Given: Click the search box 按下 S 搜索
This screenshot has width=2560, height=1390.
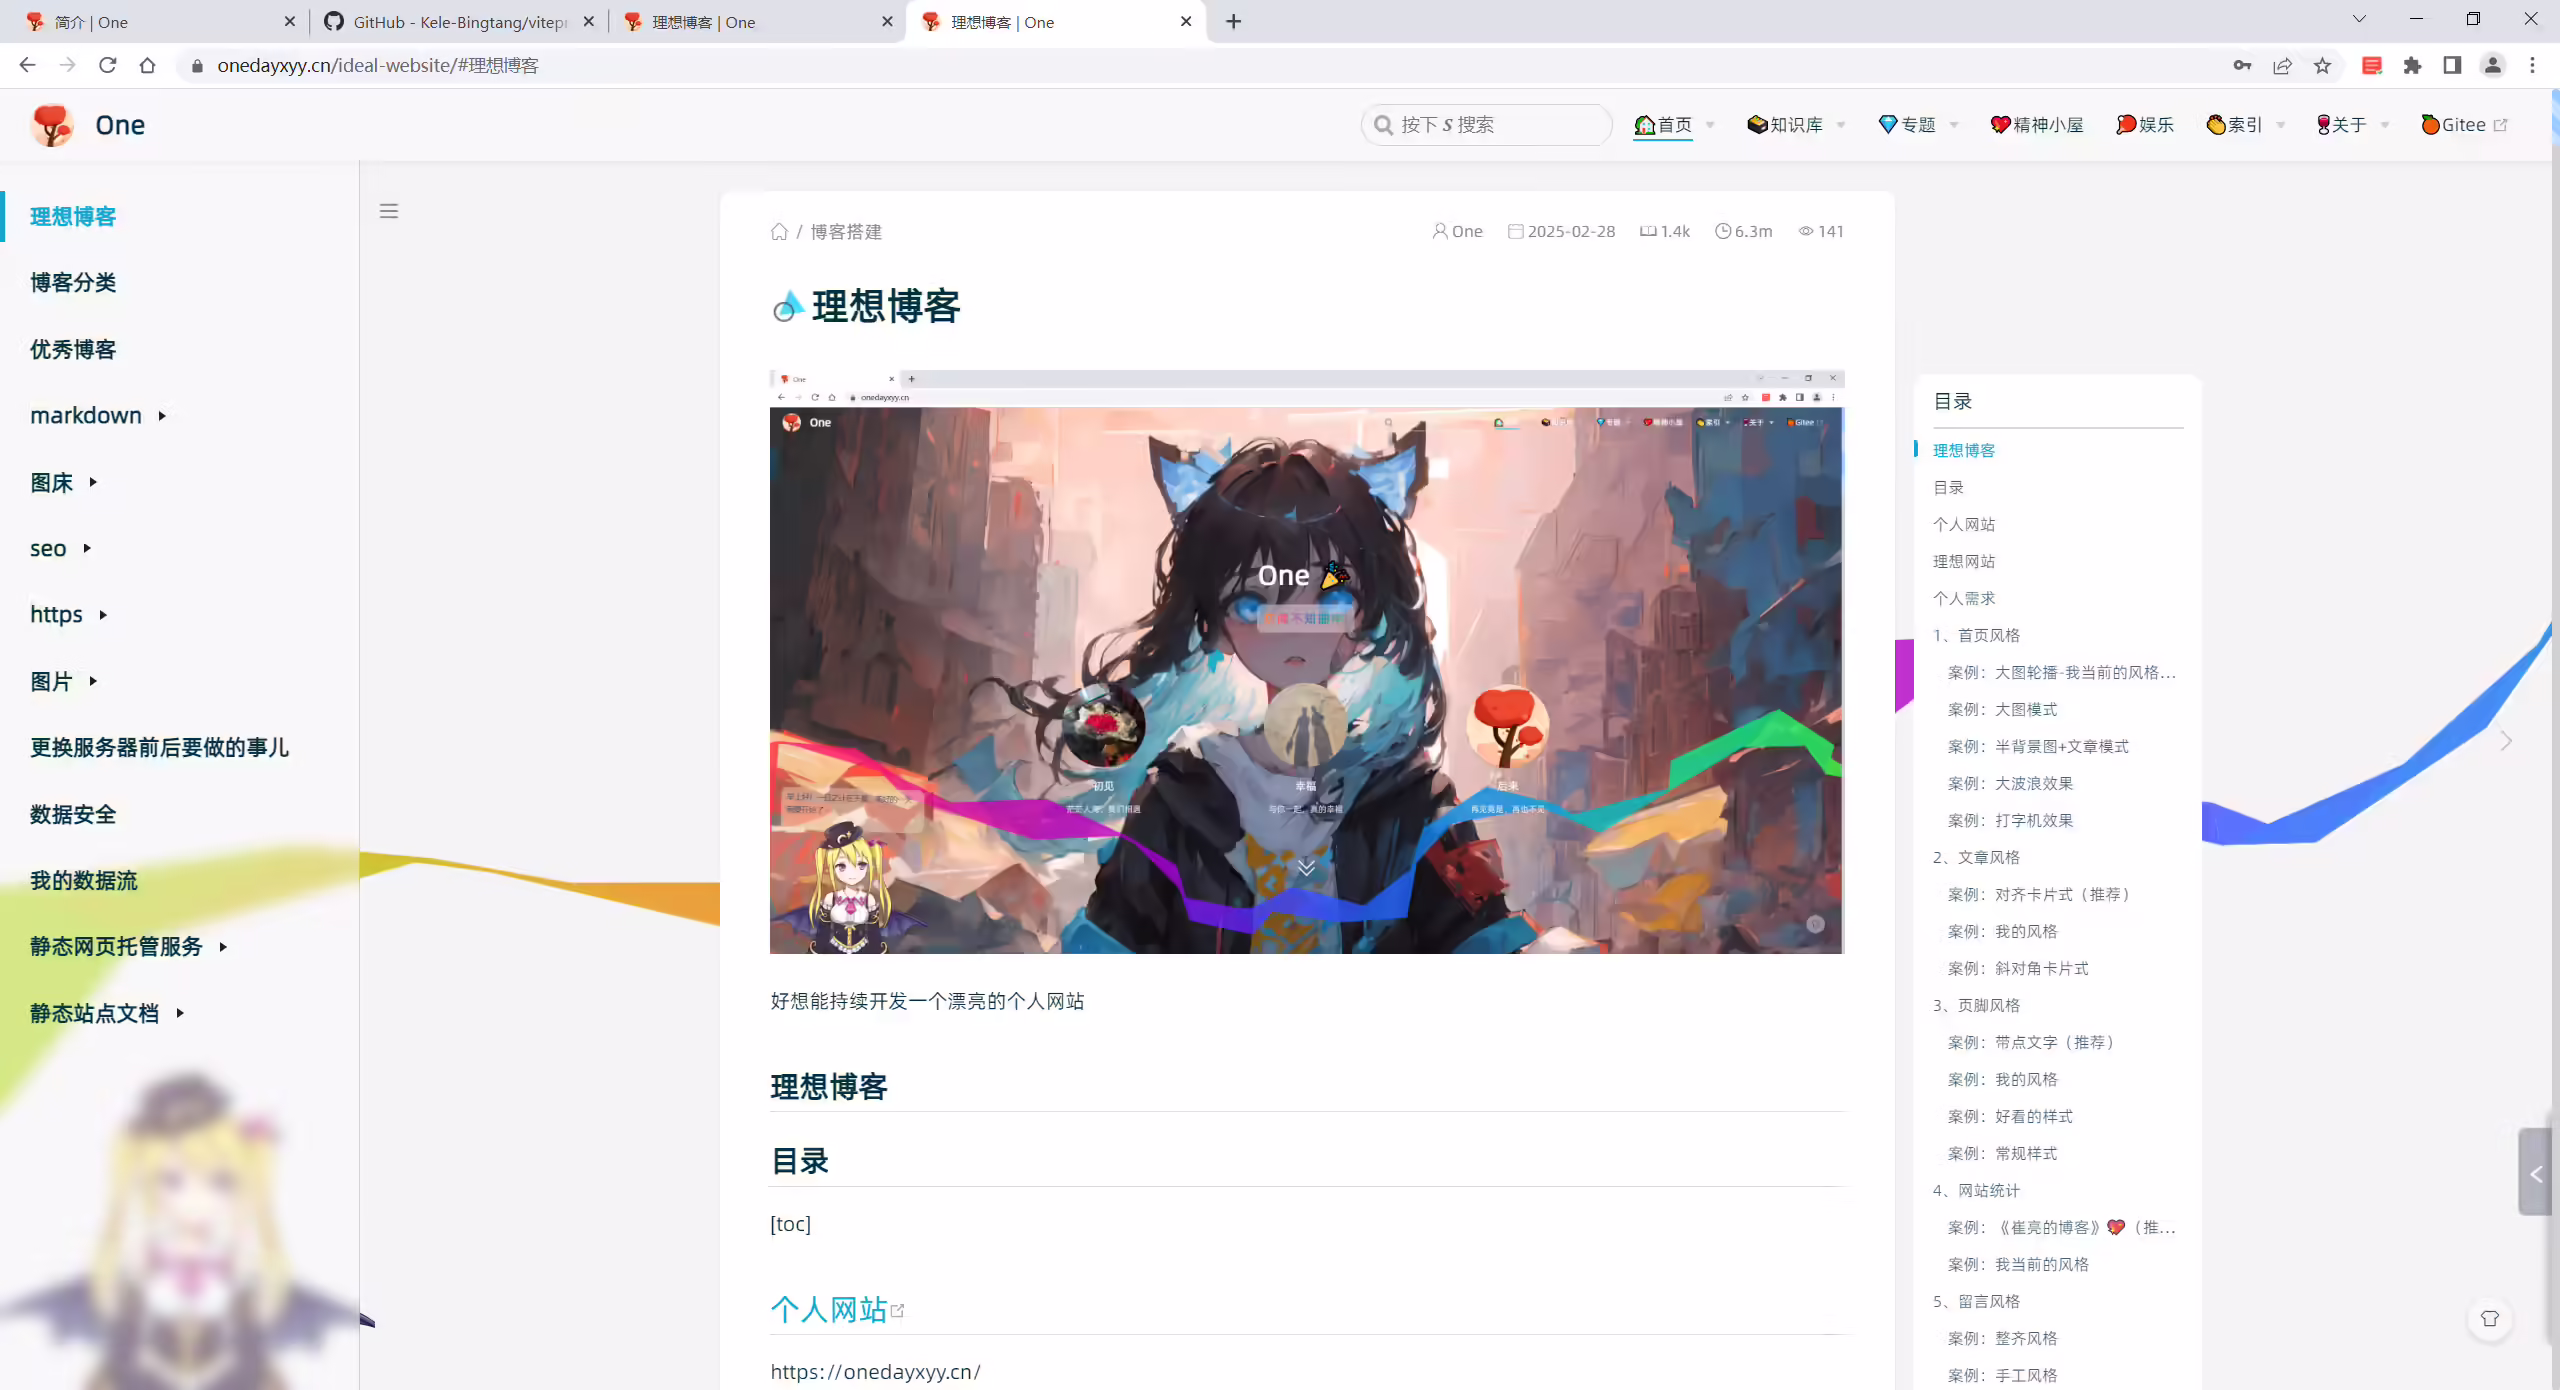Looking at the screenshot, I should (1487, 125).
